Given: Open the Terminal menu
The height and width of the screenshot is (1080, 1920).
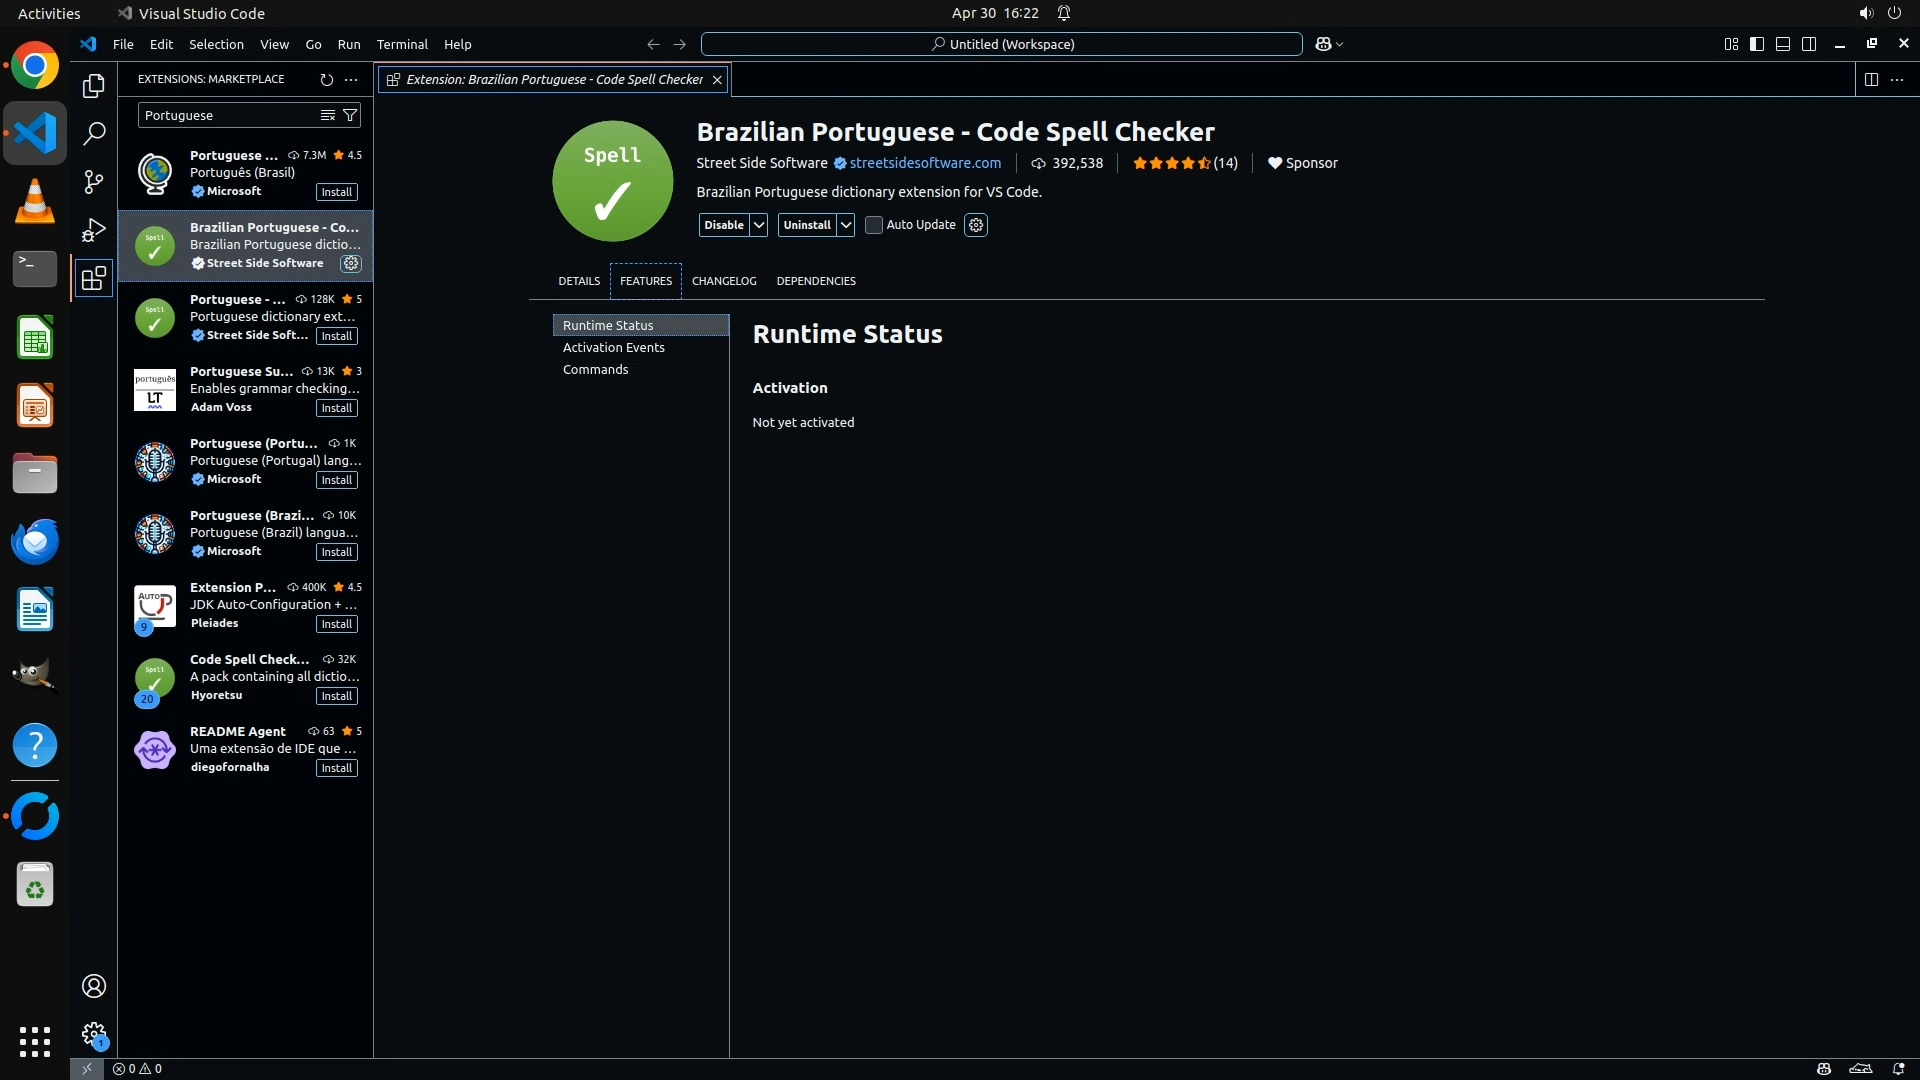Looking at the screenshot, I should (402, 44).
